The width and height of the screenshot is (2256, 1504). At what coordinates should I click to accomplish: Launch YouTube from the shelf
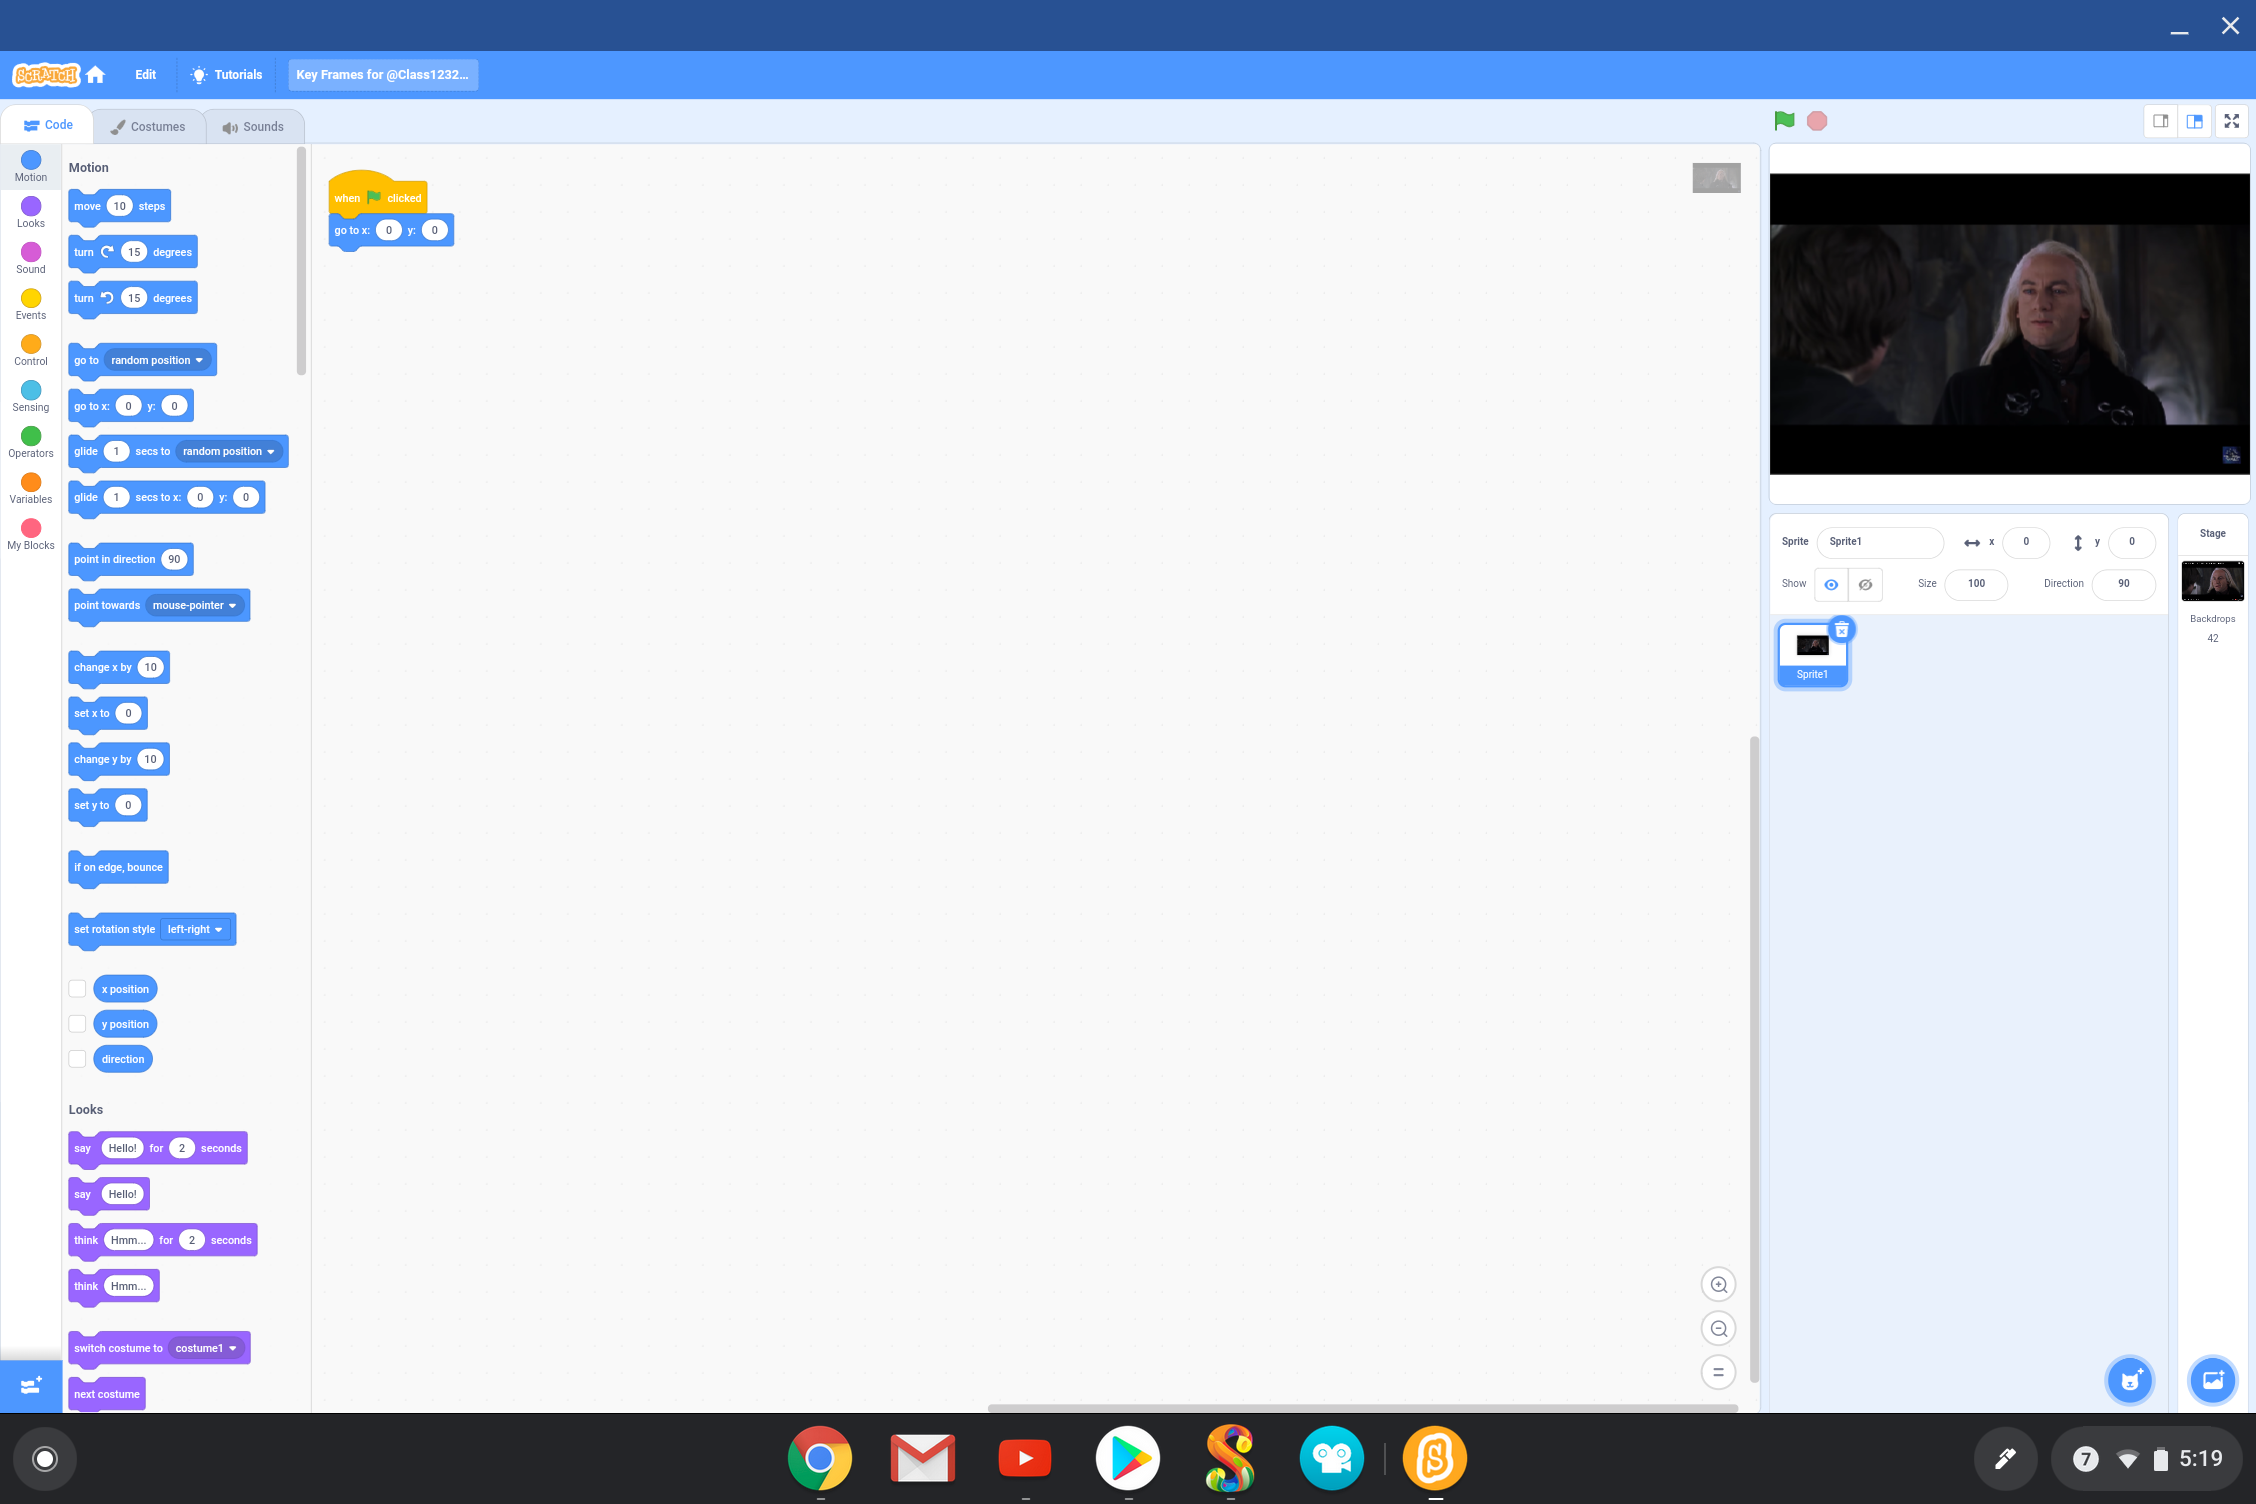pos(1024,1458)
